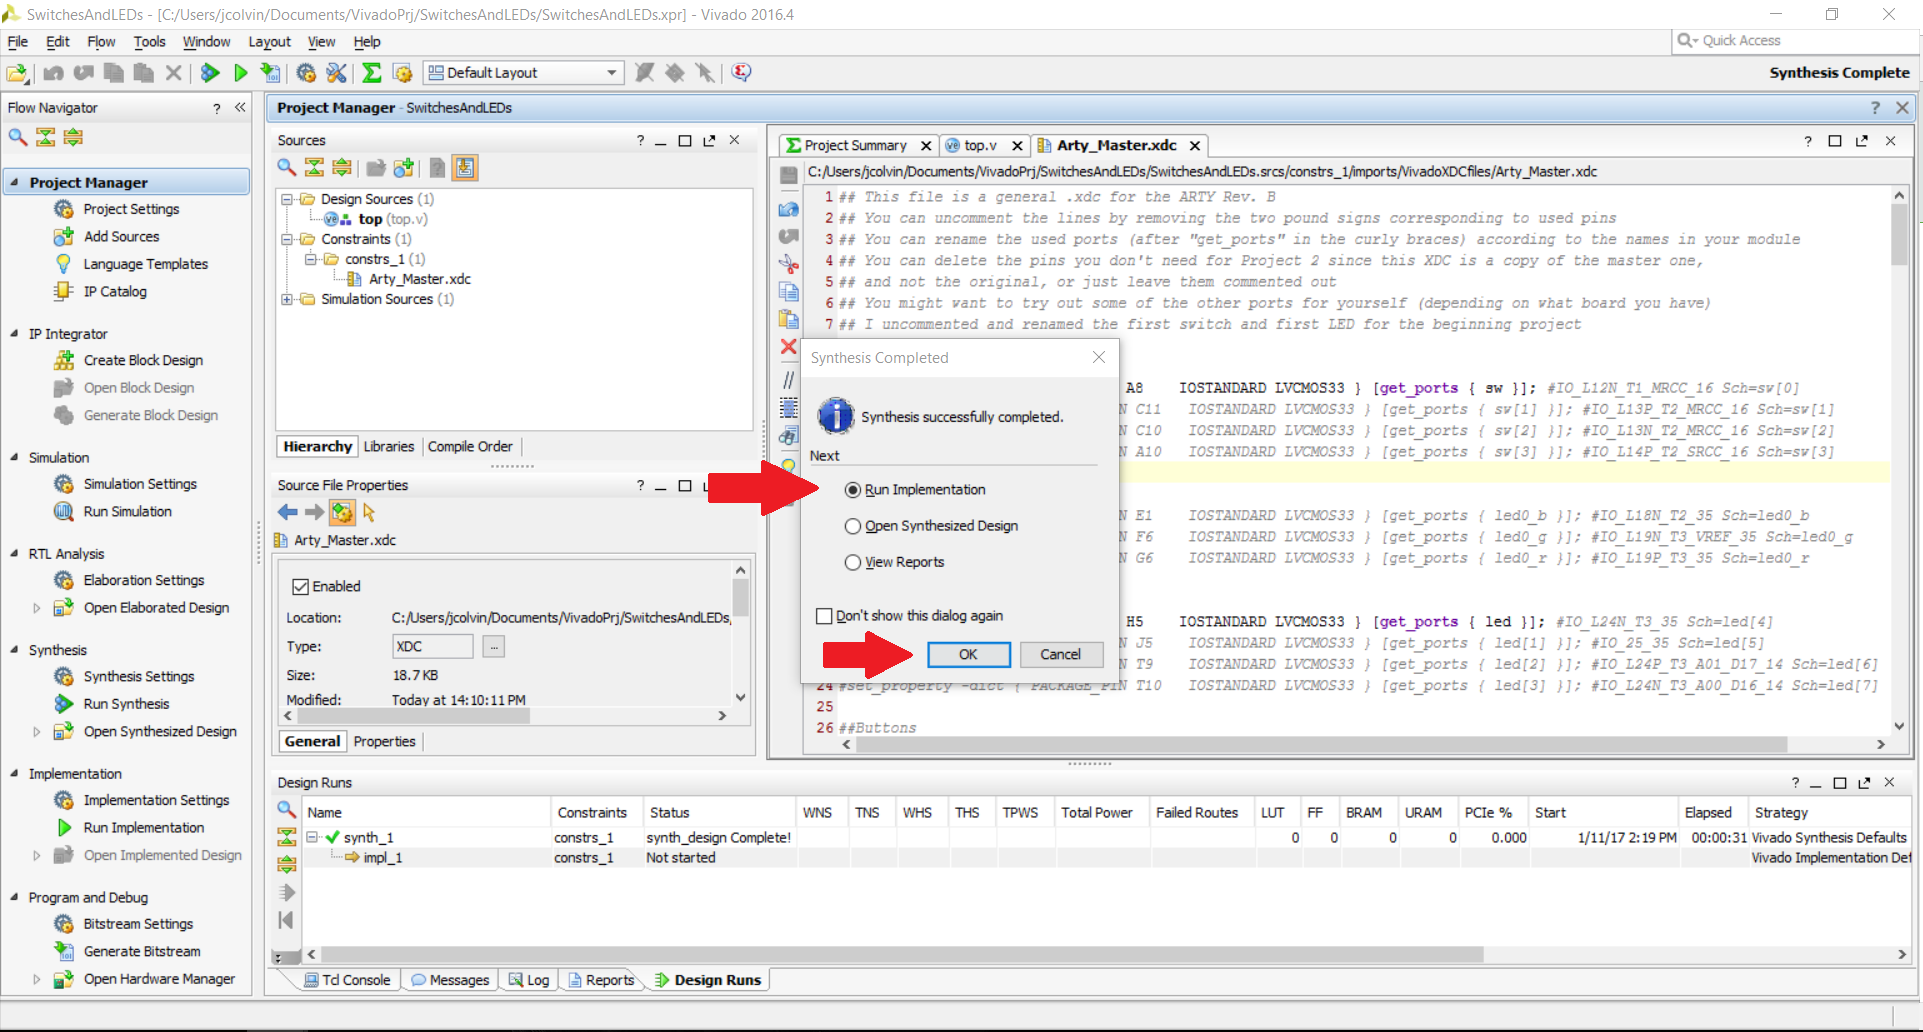This screenshot has height=1032, width=1923.
Task: Expand the Simulation Sources tree node
Action: tap(287, 299)
